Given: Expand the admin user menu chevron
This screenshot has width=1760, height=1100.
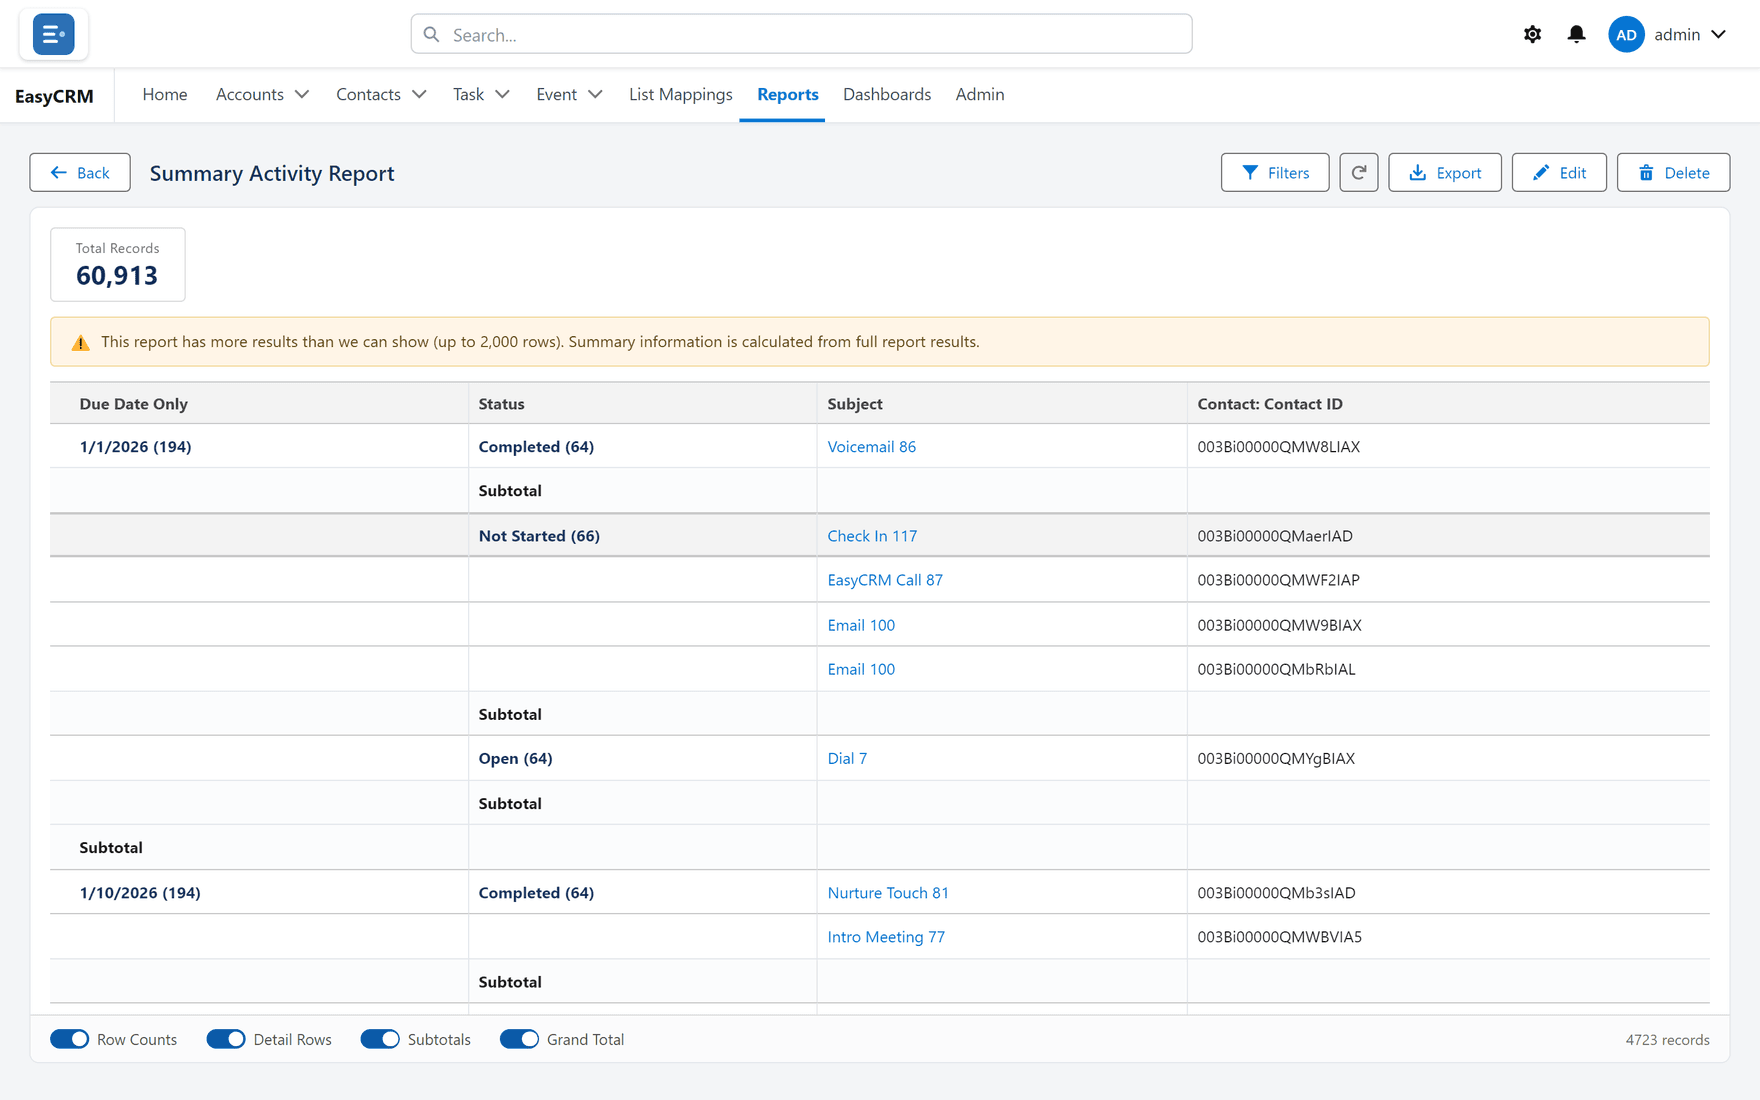Looking at the screenshot, I should coord(1718,34).
